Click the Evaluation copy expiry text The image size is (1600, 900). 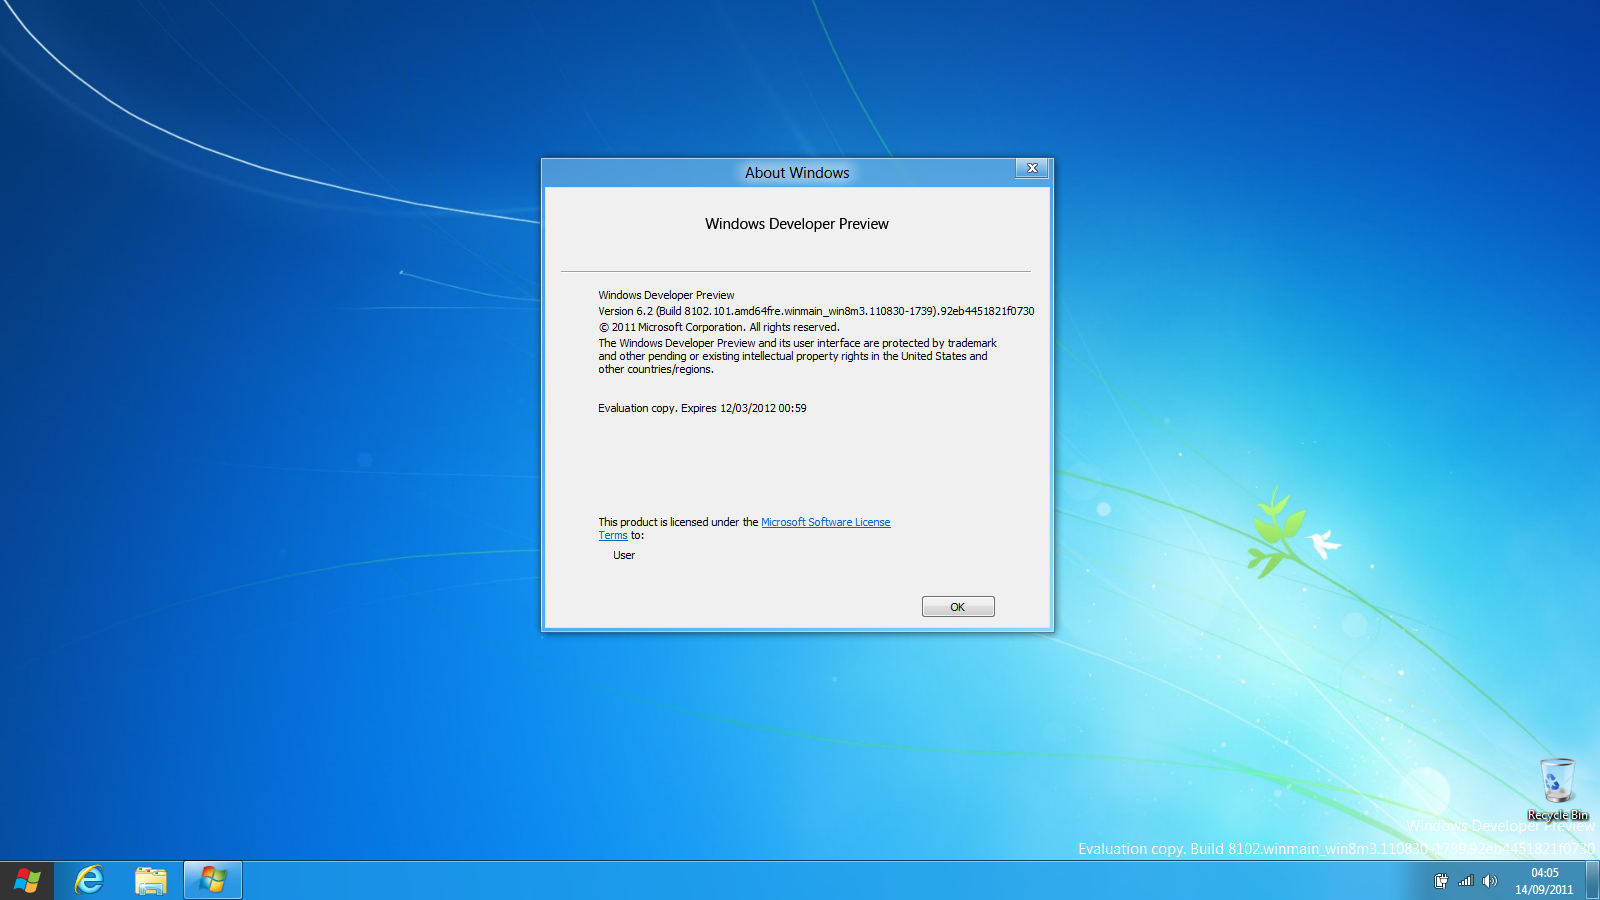pyautogui.click(x=702, y=408)
